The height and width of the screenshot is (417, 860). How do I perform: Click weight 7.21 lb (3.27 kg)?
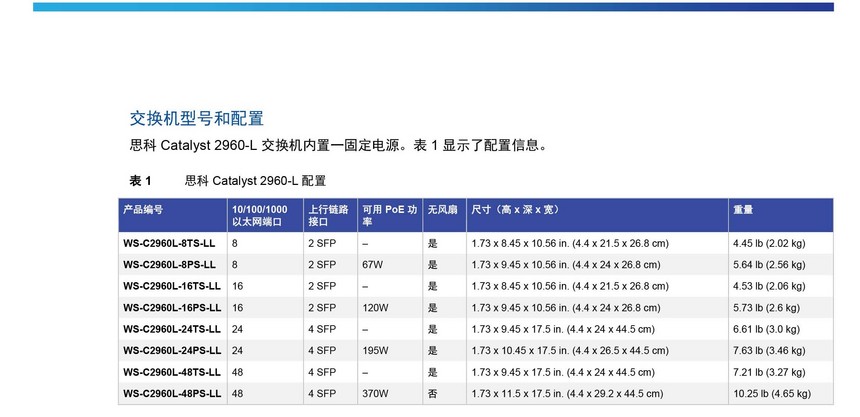[769, 372]
